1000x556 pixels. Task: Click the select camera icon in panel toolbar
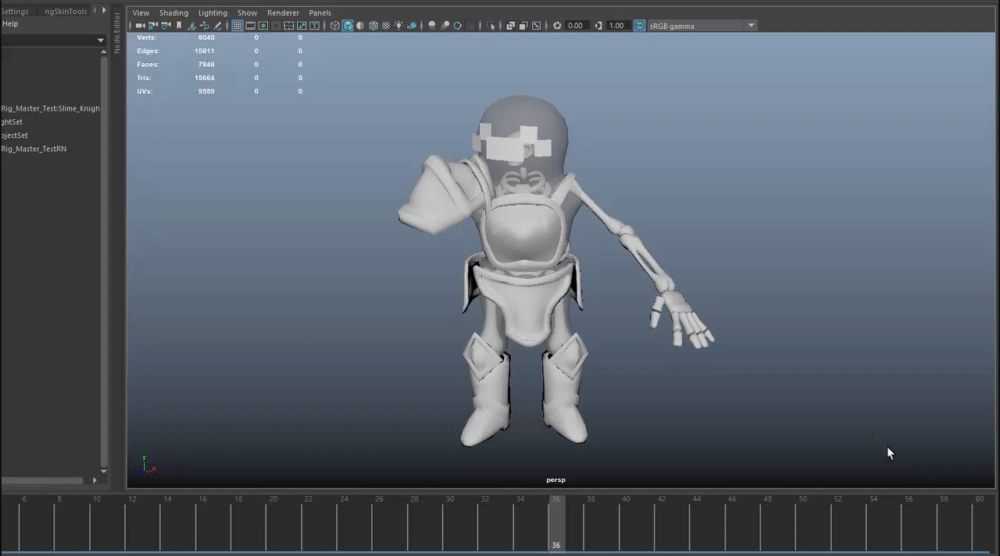click(x=139, y=26)
